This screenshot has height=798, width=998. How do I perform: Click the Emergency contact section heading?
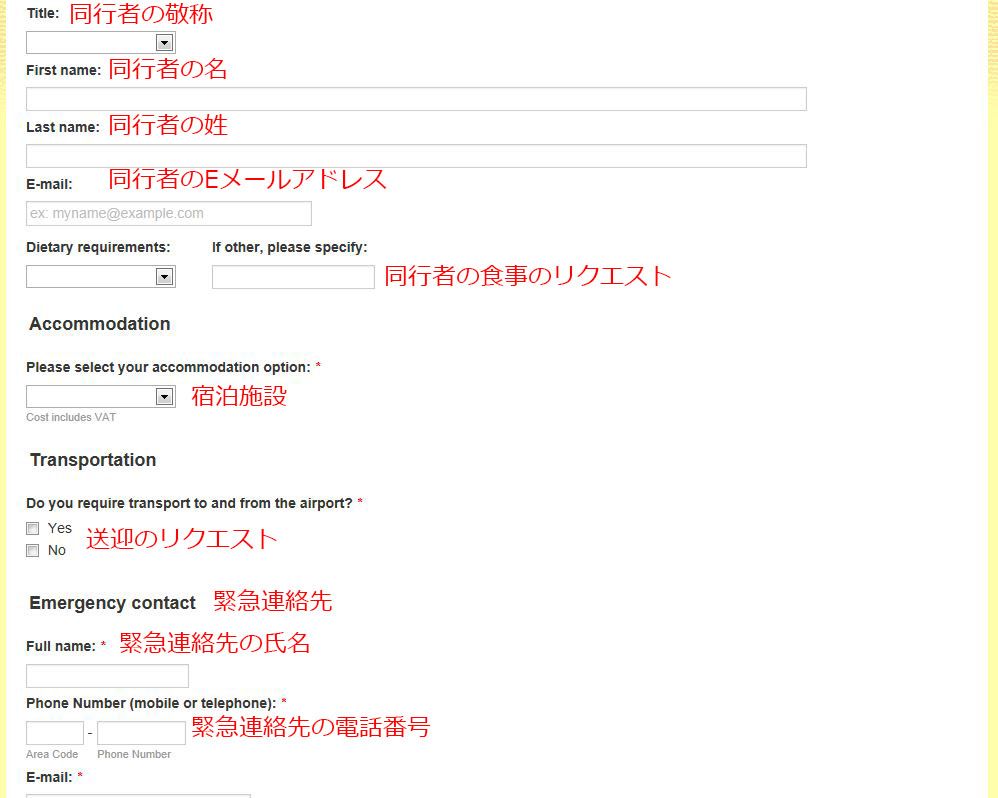113,603
